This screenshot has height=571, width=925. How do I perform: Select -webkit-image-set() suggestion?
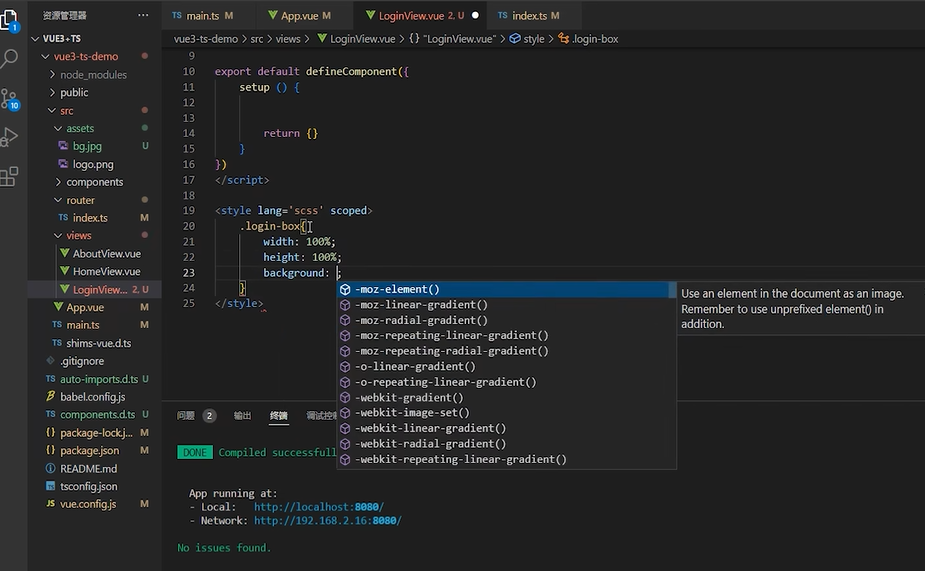506,412
